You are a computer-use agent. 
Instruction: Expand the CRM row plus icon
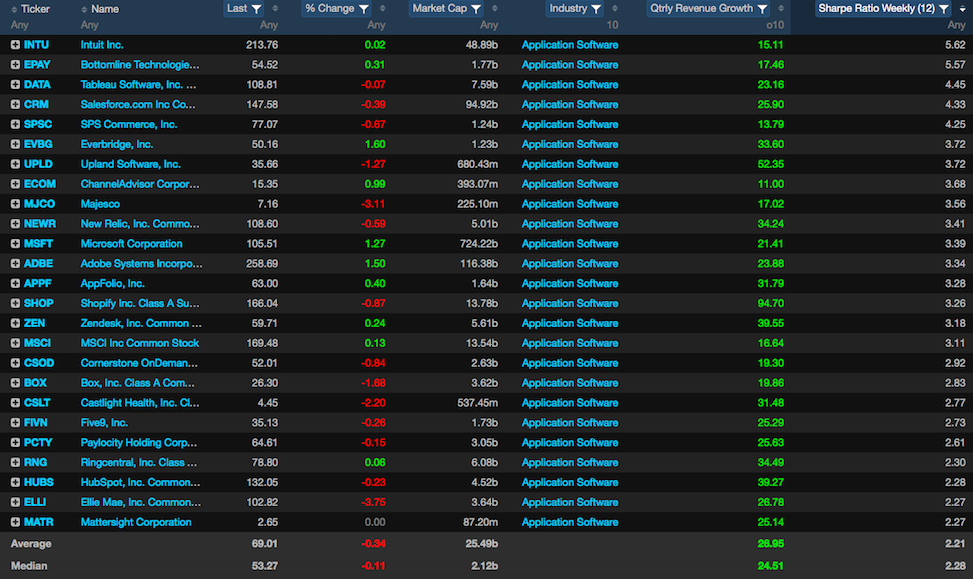coord(15,104)
